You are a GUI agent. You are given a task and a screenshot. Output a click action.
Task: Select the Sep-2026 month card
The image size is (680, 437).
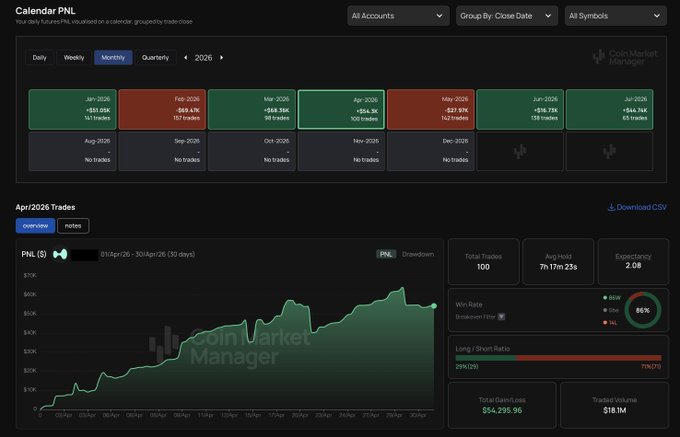click(162, 151)
